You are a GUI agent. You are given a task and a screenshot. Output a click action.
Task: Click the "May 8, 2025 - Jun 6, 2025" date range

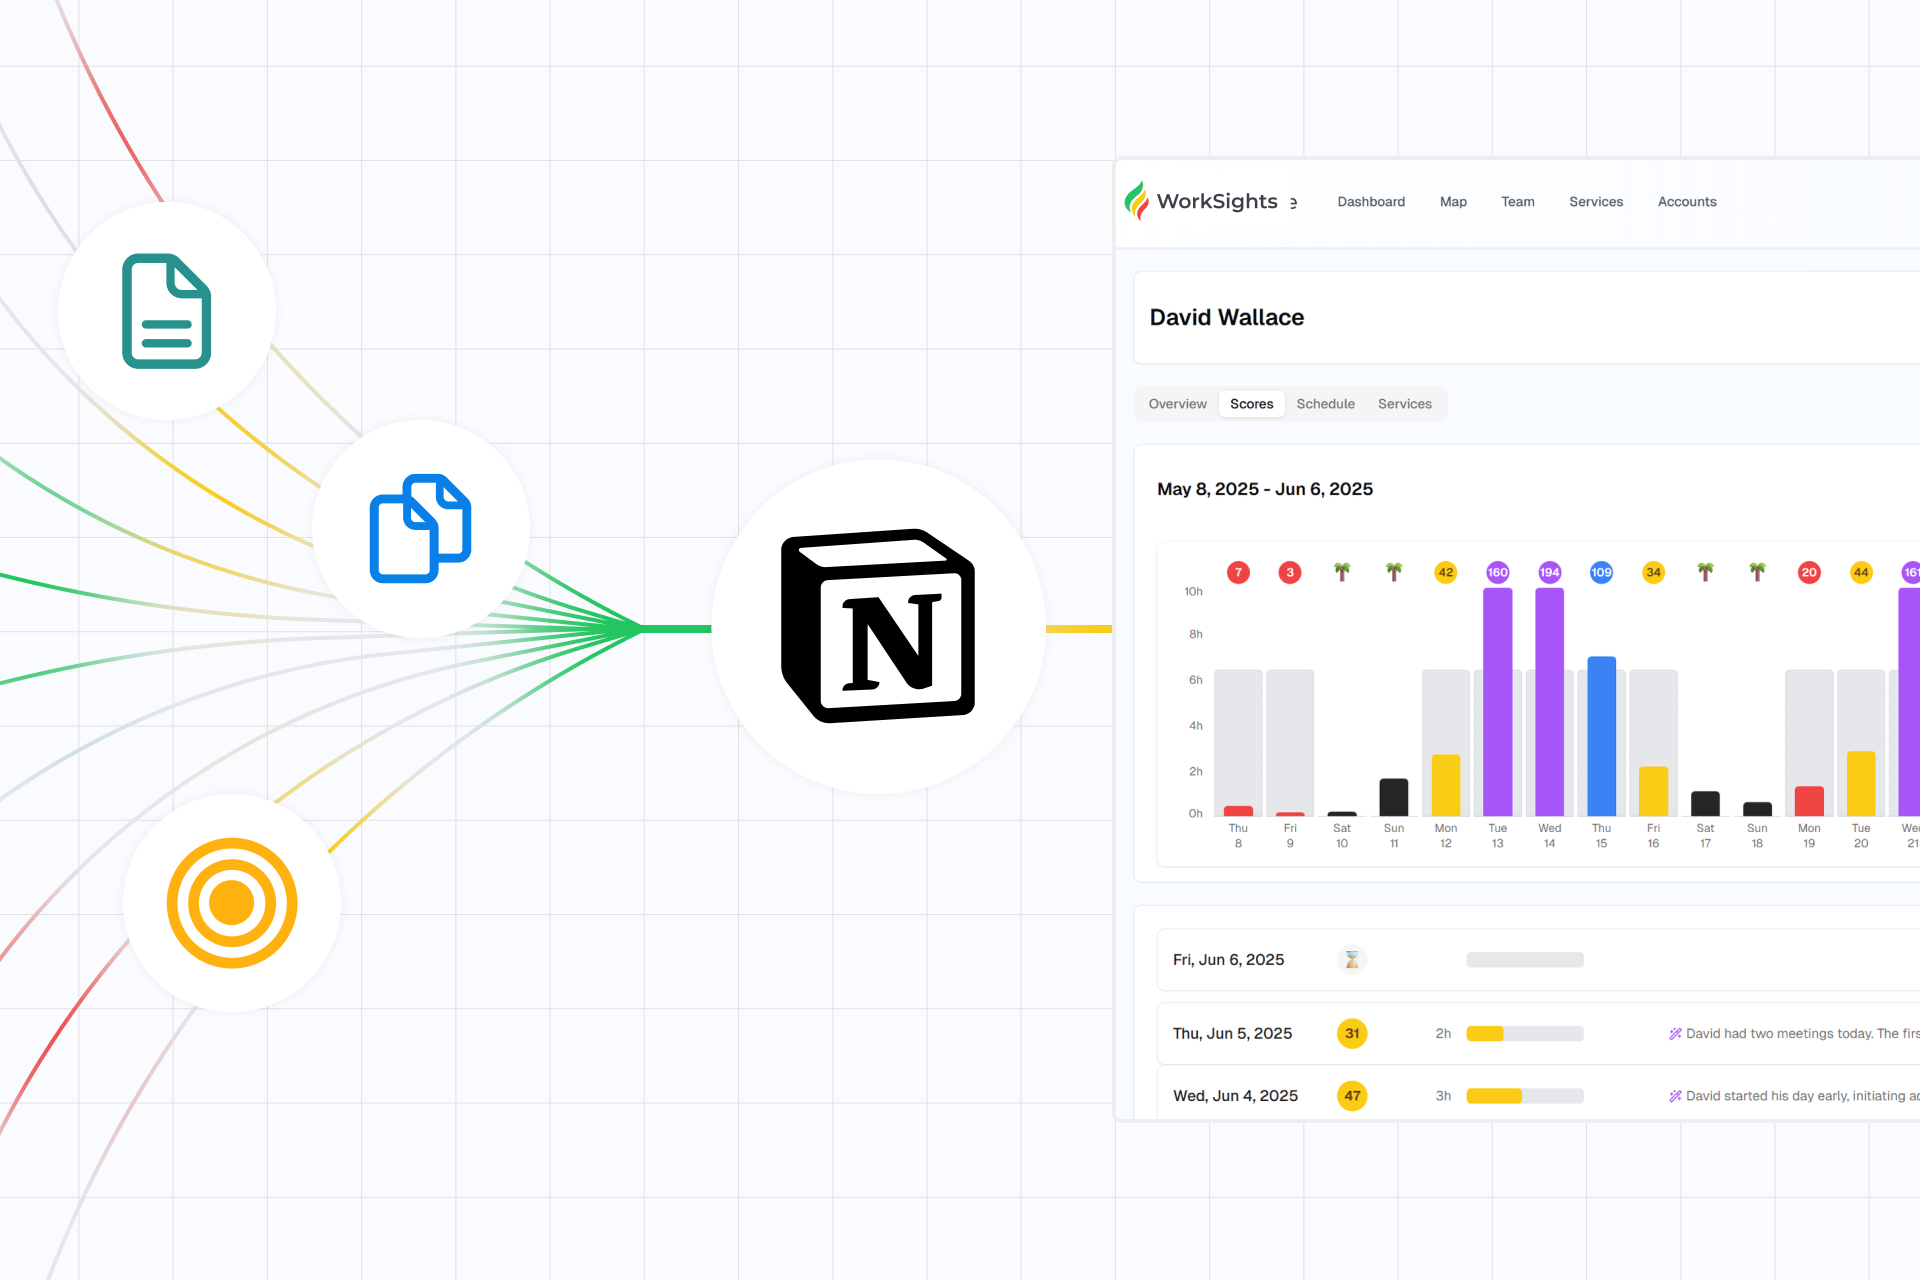click(x=1265, y=489)
